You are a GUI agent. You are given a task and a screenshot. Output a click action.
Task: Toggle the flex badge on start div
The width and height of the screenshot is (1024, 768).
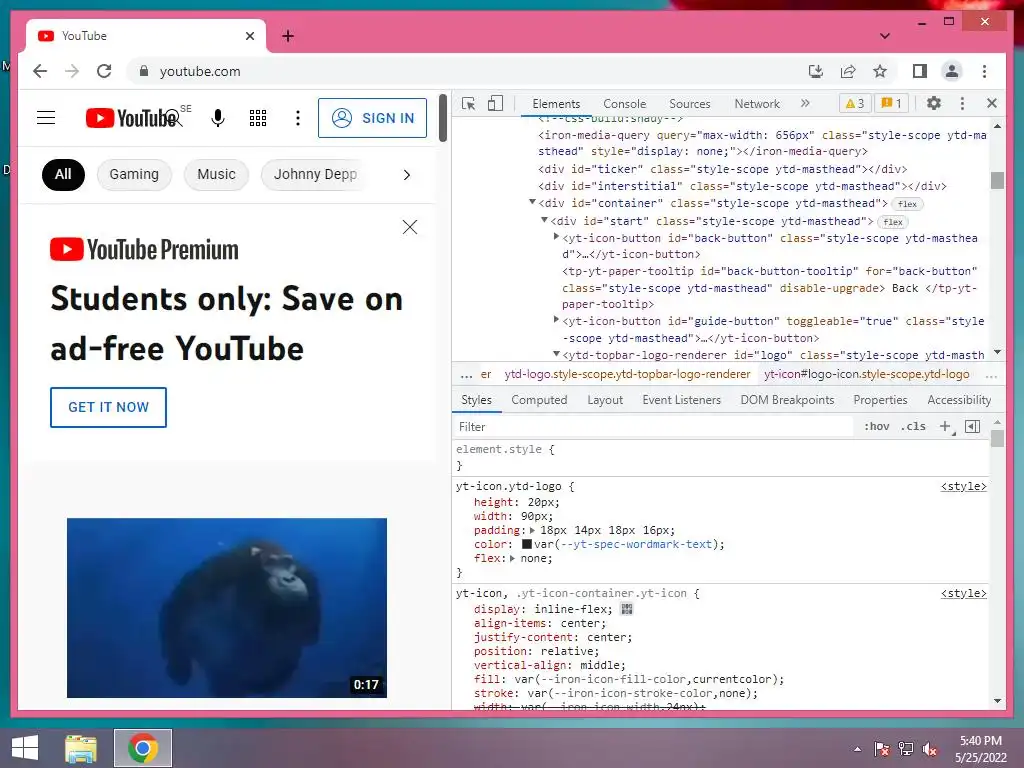pyautogui.click(x=893, y=222)
